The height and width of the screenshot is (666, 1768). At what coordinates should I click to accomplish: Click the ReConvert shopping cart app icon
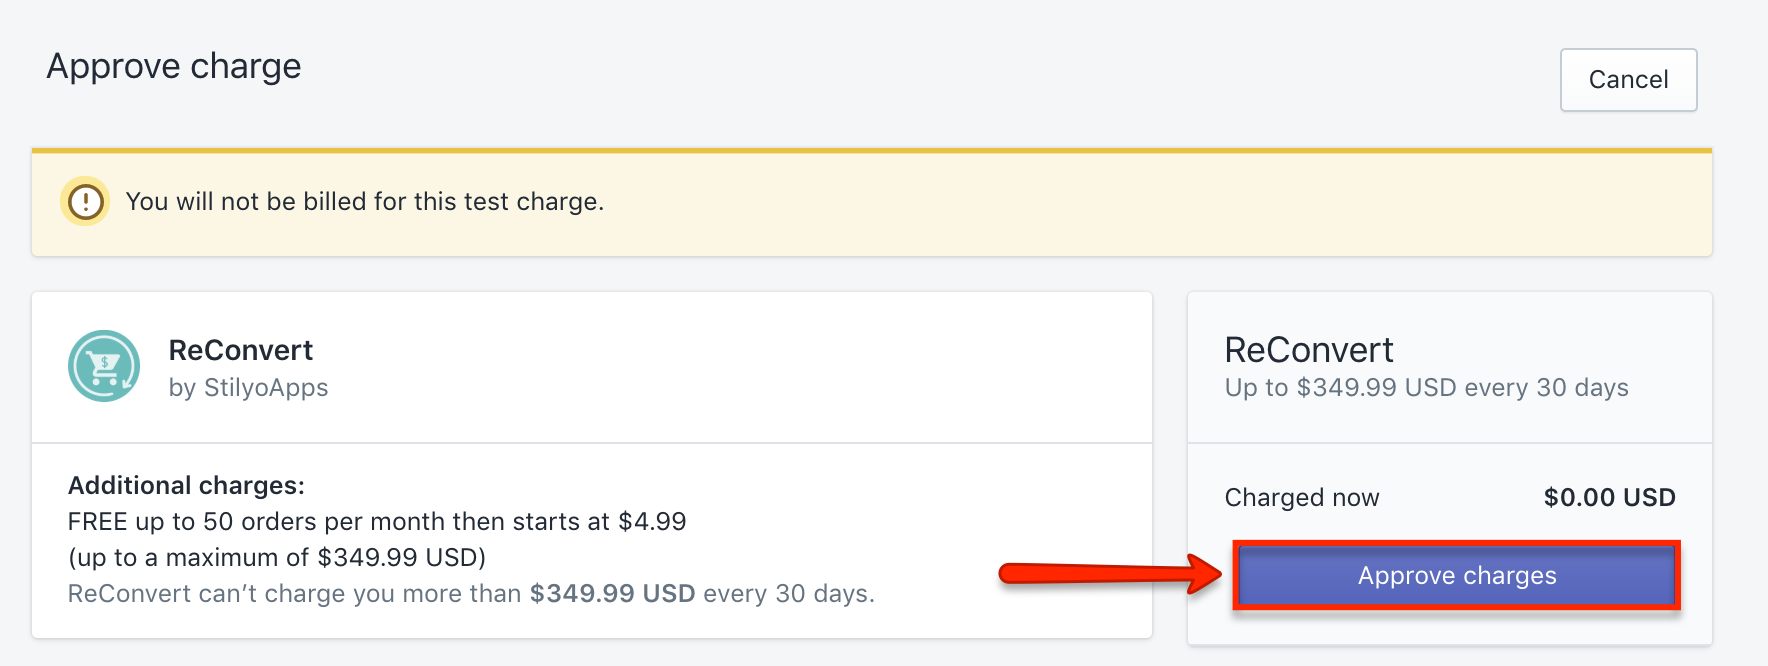click(x=104, y=366)
